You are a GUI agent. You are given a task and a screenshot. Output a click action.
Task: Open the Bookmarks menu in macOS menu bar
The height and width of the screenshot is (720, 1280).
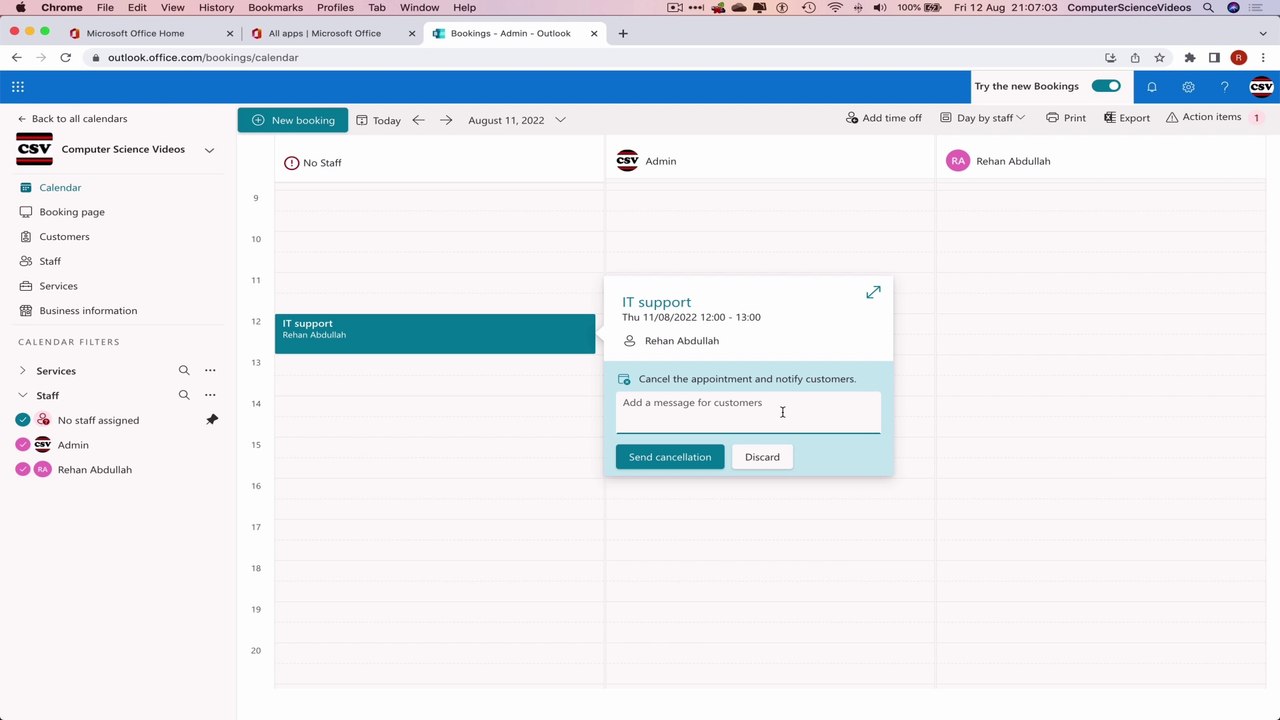click(275, 8)
